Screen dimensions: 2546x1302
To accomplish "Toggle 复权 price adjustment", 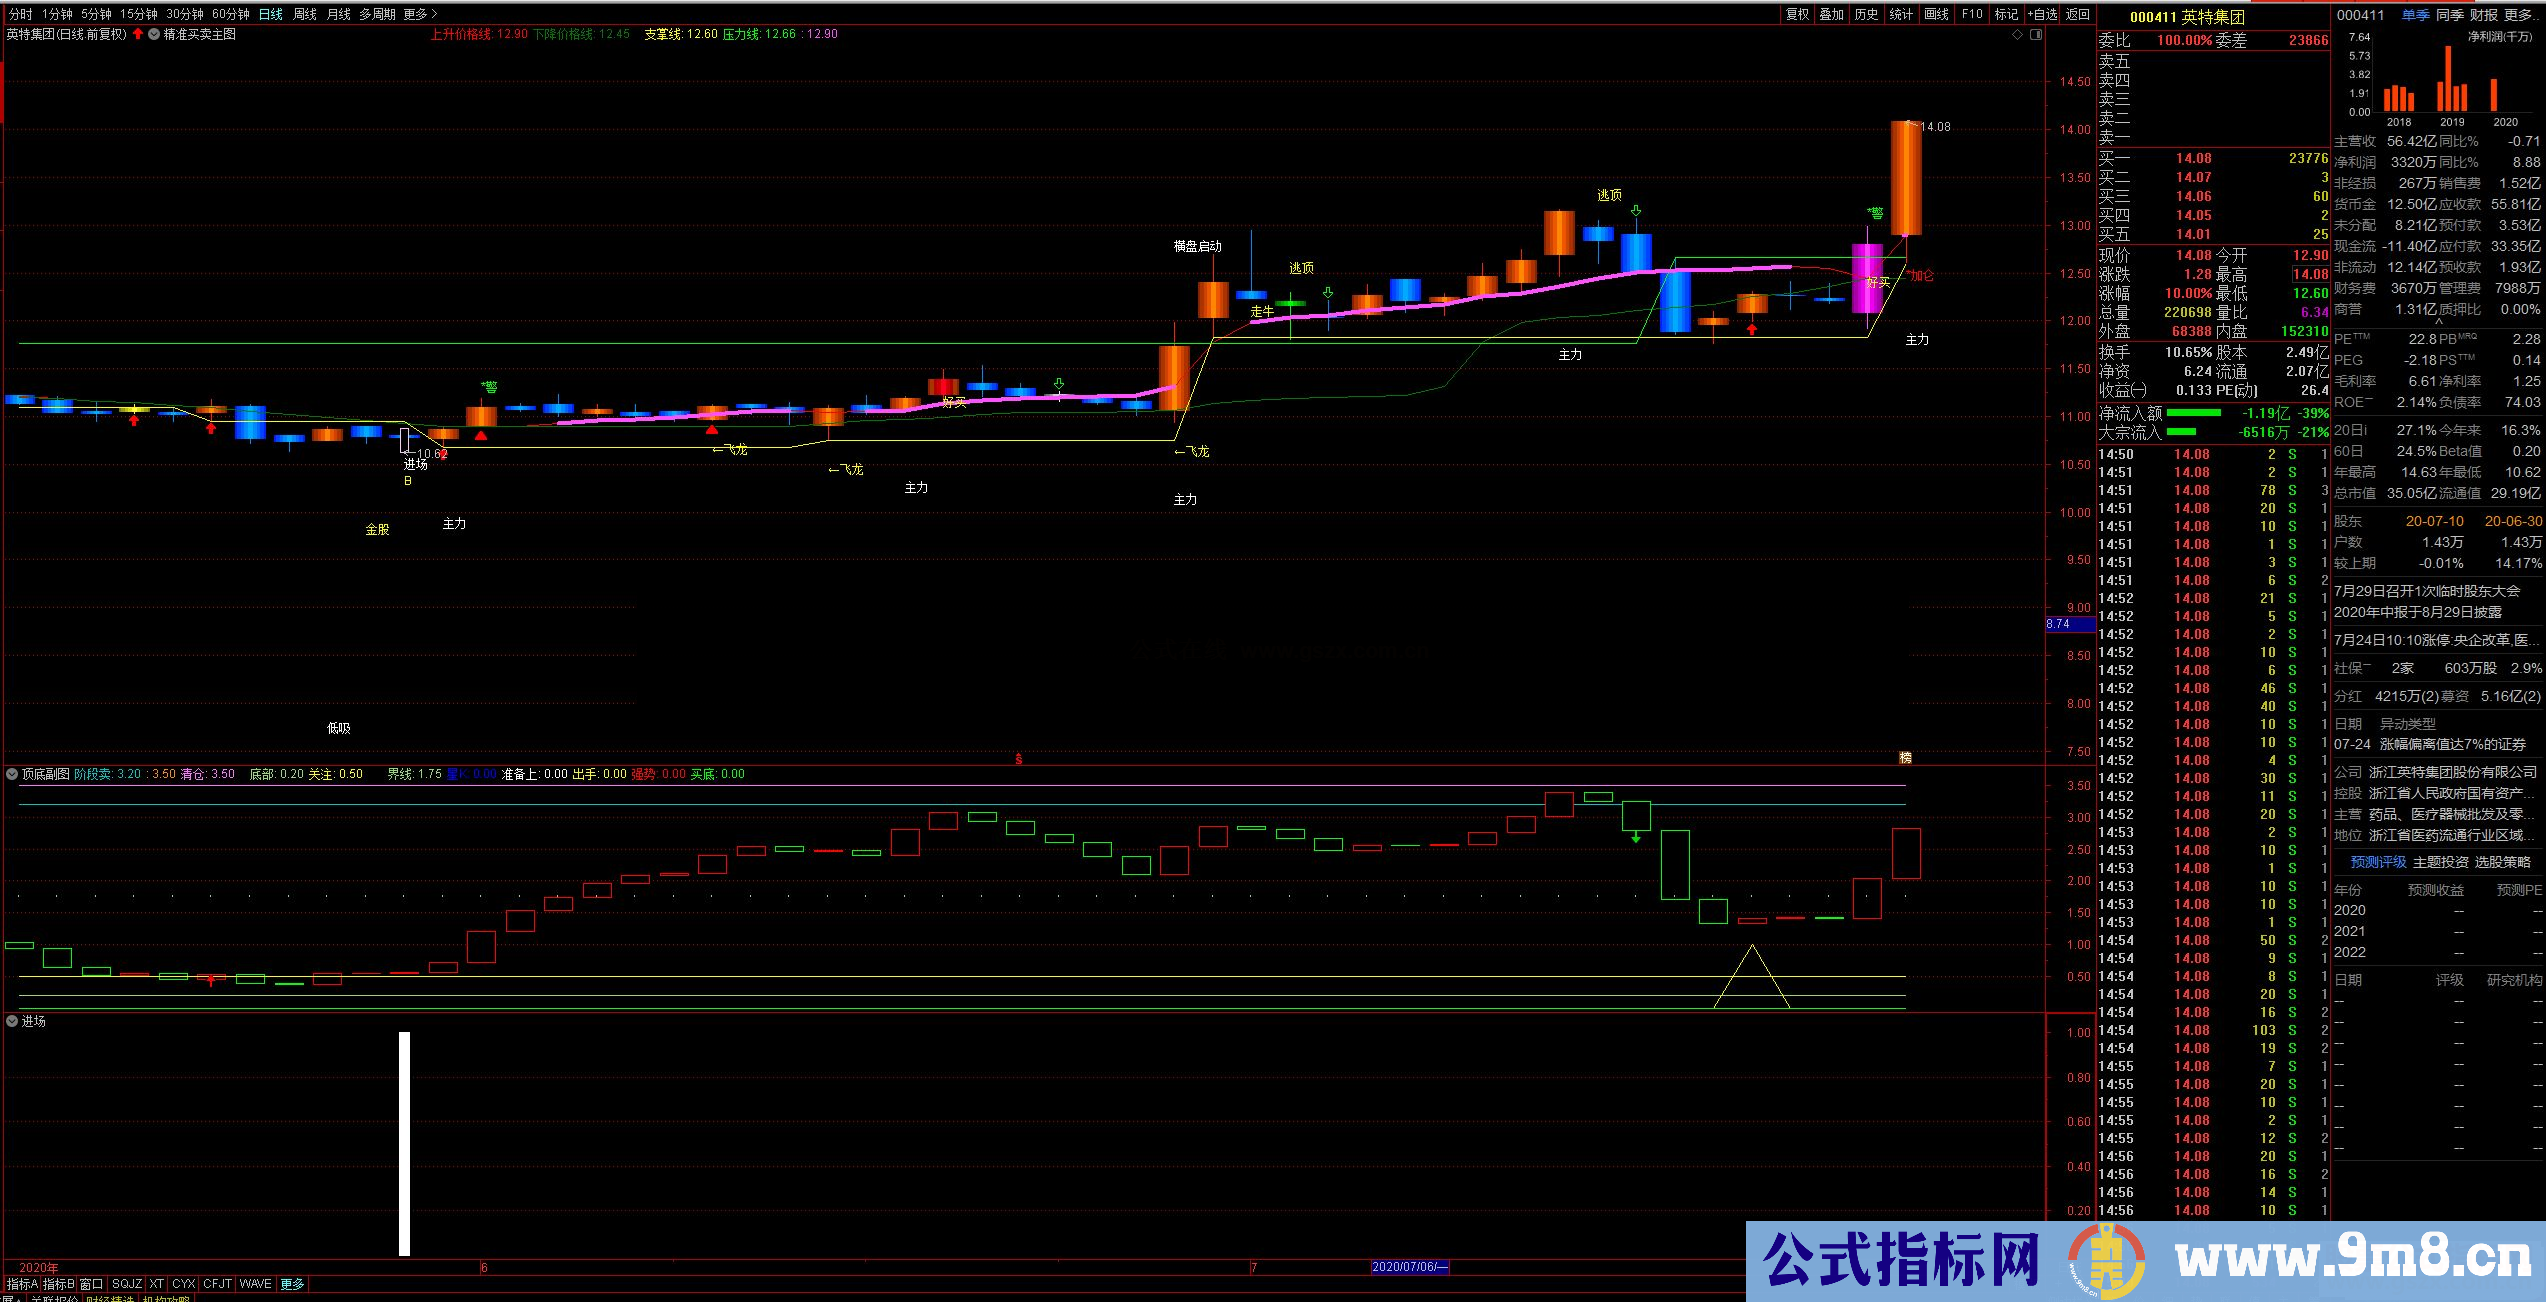I will [x=1797, y=14].
